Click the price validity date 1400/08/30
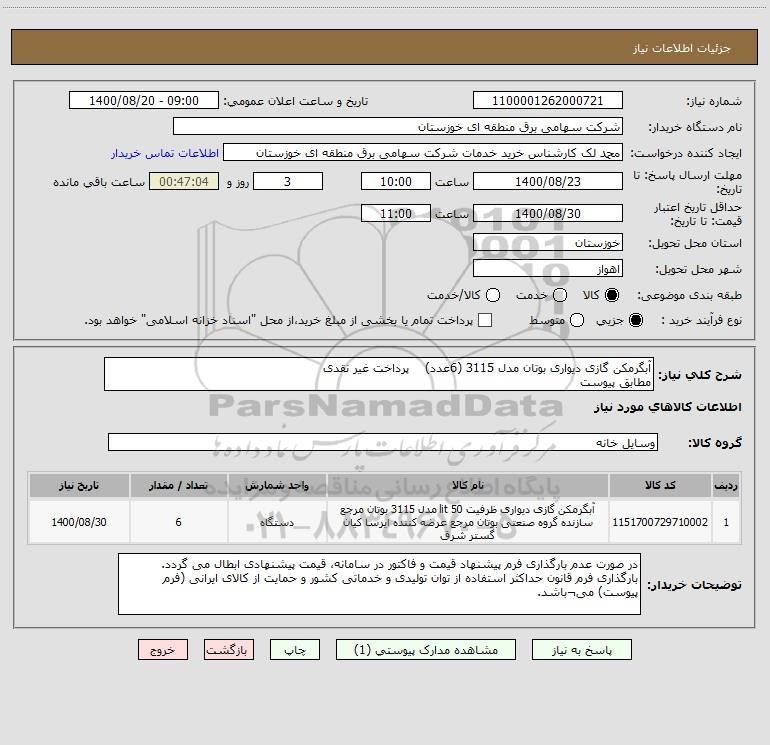The image size is (770, 745). tap(548, 213)
